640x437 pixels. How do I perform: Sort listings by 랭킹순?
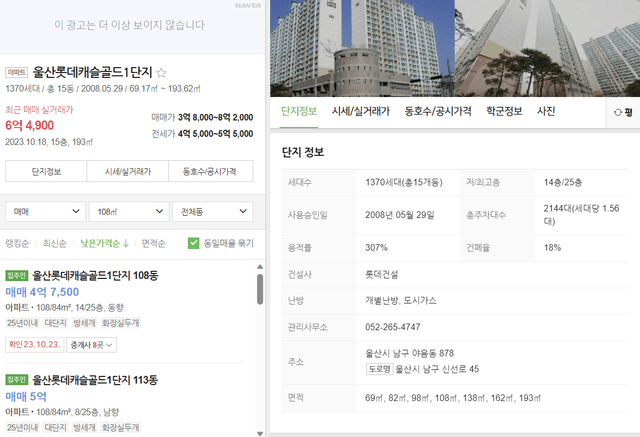17,244
